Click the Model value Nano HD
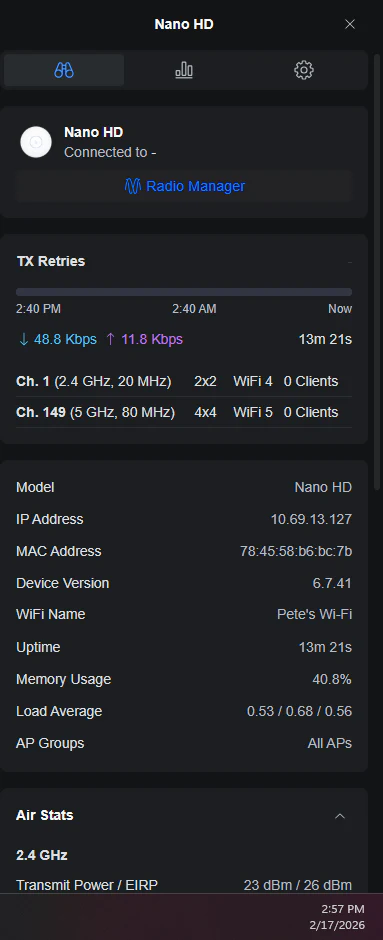 [323, 487]
